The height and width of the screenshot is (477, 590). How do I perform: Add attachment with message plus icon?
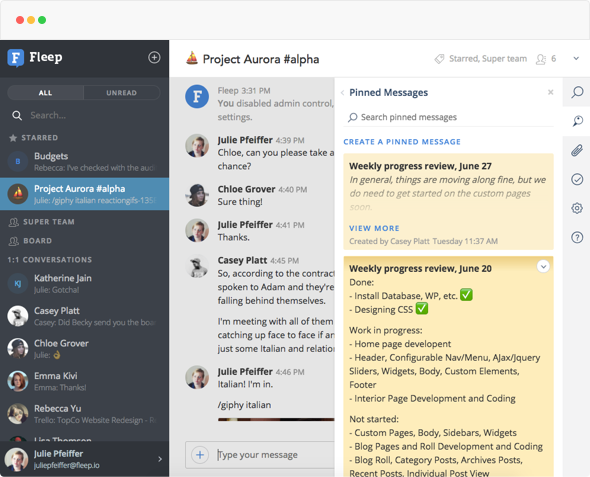[200, 455]
